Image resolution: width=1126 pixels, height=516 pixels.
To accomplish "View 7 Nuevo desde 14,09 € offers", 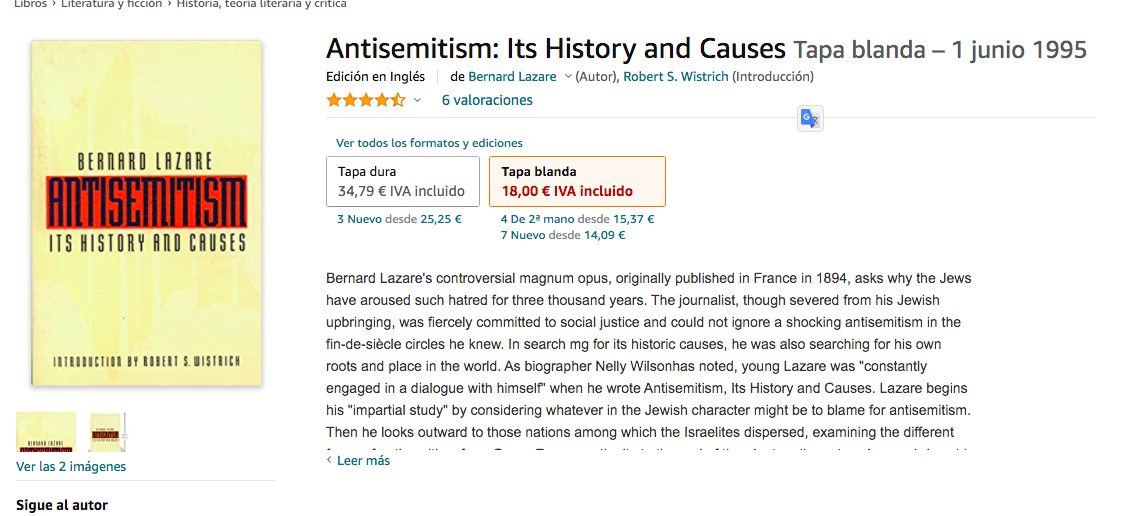I will tap(563, 235).
